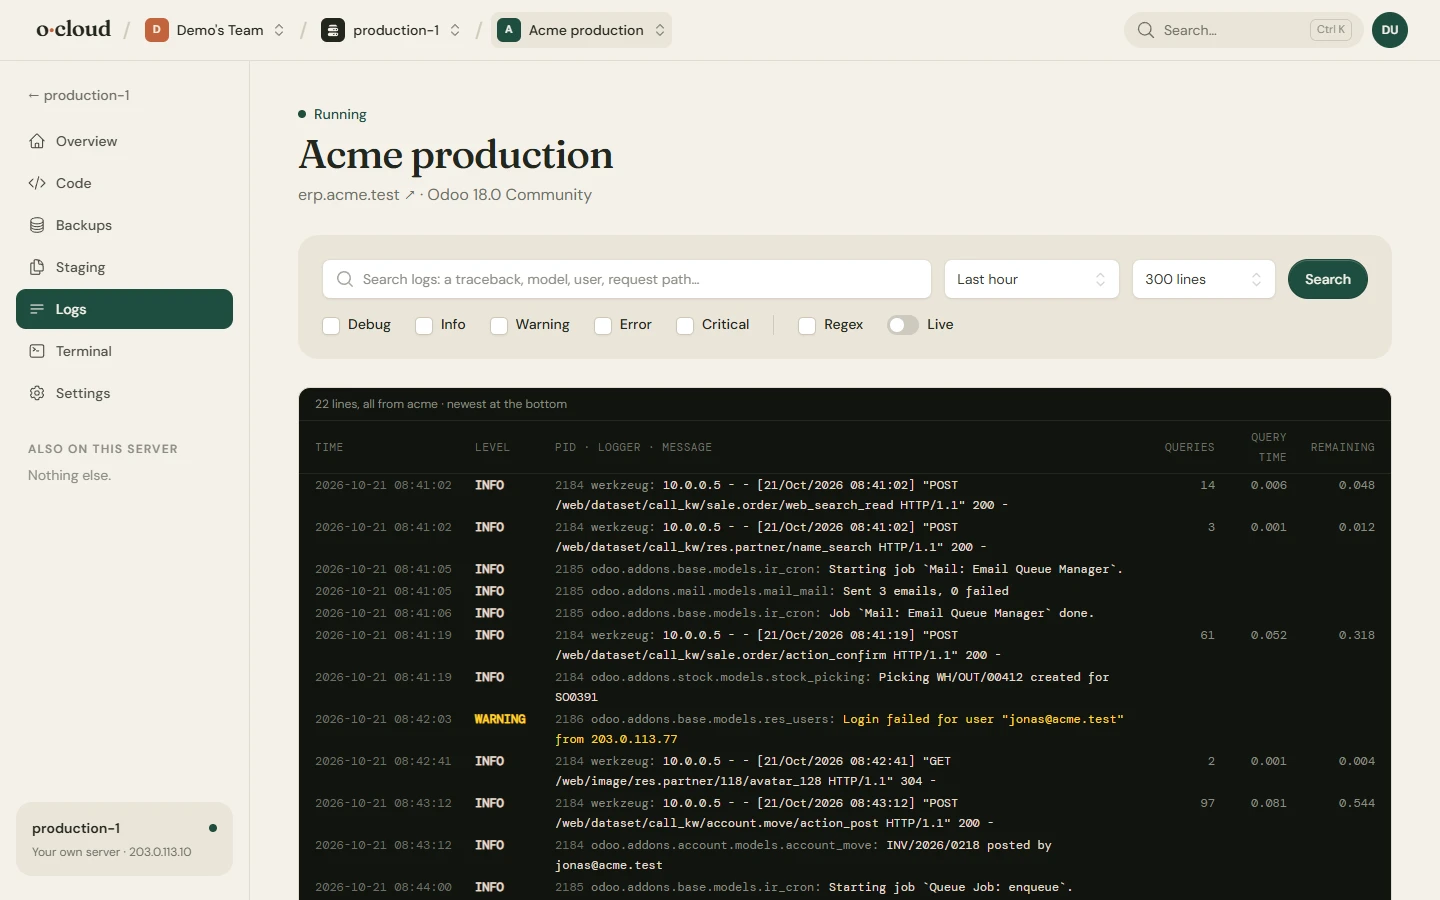Go to the Overview page
This screenshot has height=900, width=1440.
coord(124,141)
